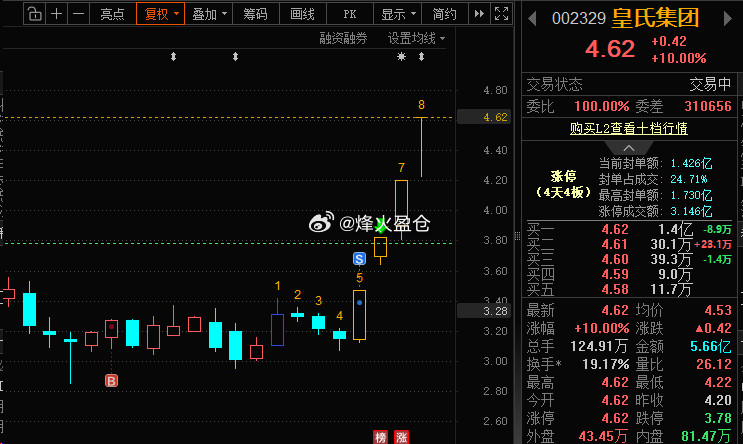This screenshot has height=444, width=743.
Task: Open the 复权 dropdown
Action: (x=160, y=14)
